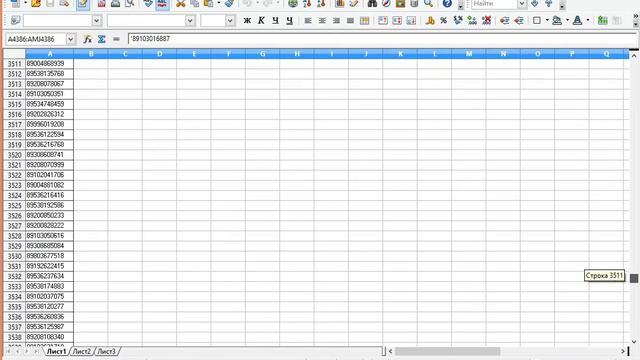Click the Найти search field

pyautogui.click(x=494, y=4)
